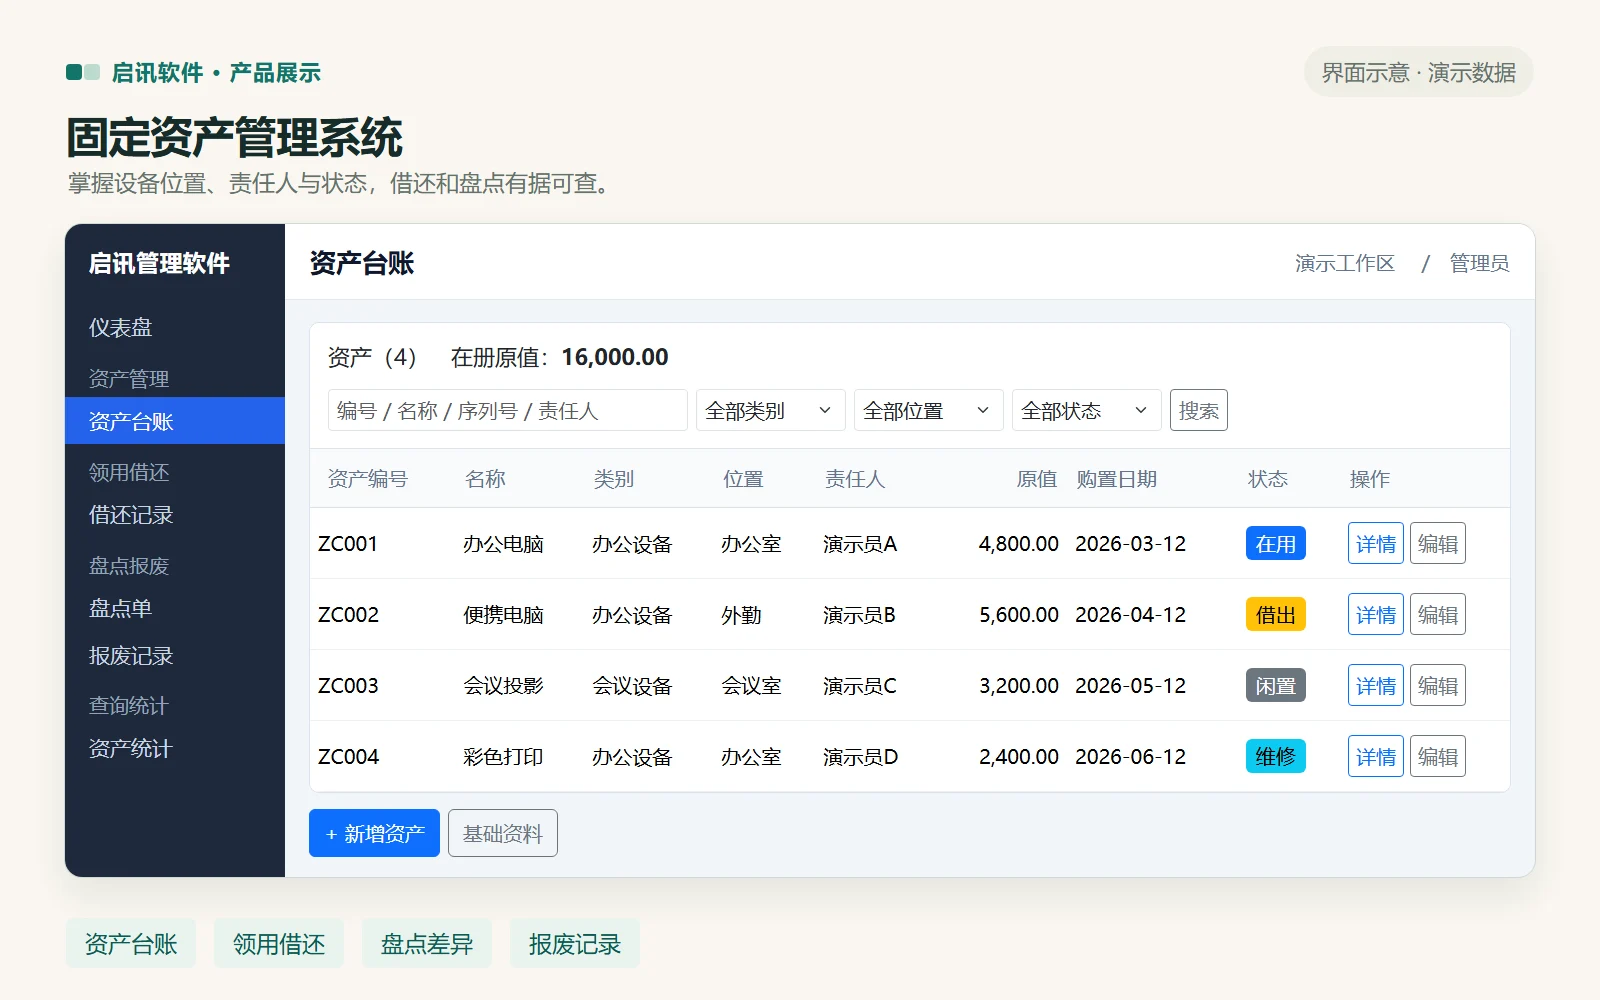Open the 全部状态 status dropdown
The width and height of the screenshot is (1600, 1000).
pos(1087,410)
